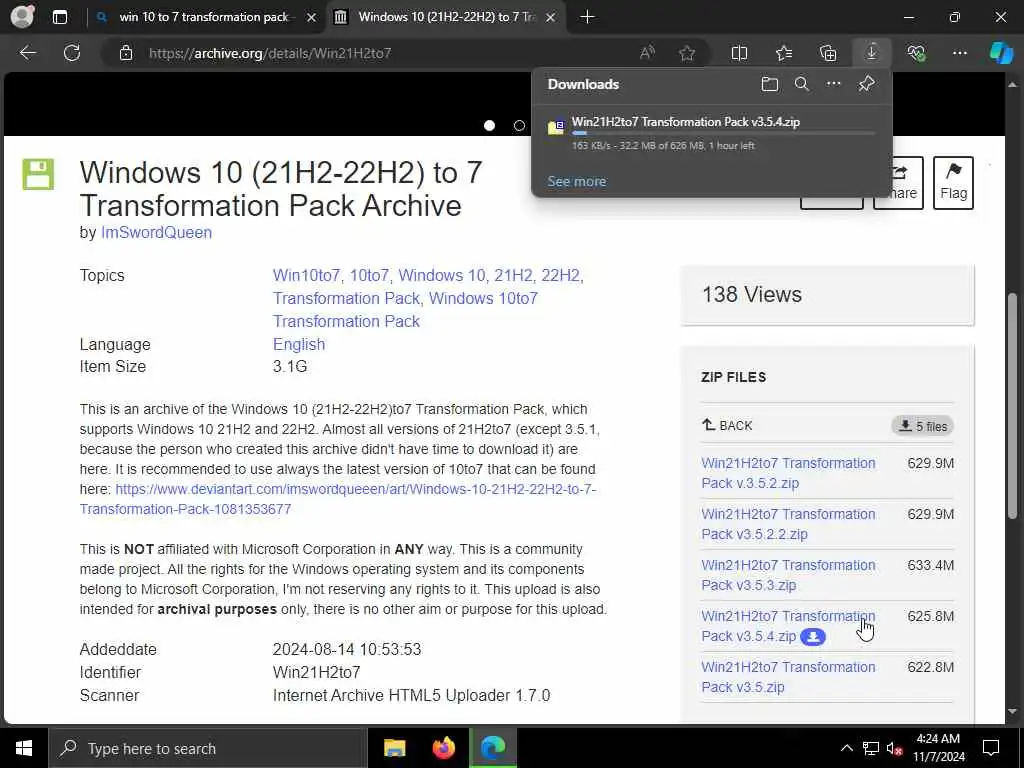
Task: Click the 22H2 topic link
Action: (562, 276)
